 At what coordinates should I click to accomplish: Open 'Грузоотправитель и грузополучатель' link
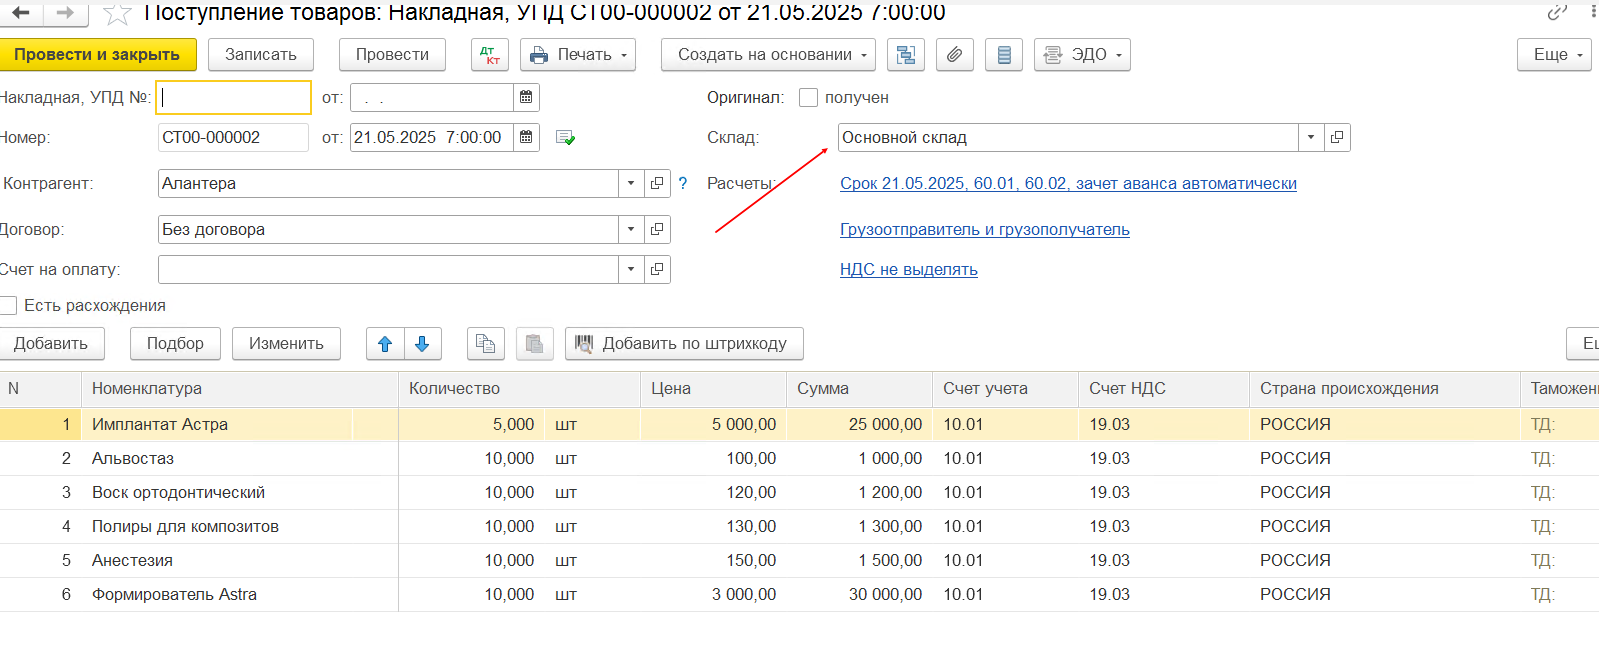point(985,229)
